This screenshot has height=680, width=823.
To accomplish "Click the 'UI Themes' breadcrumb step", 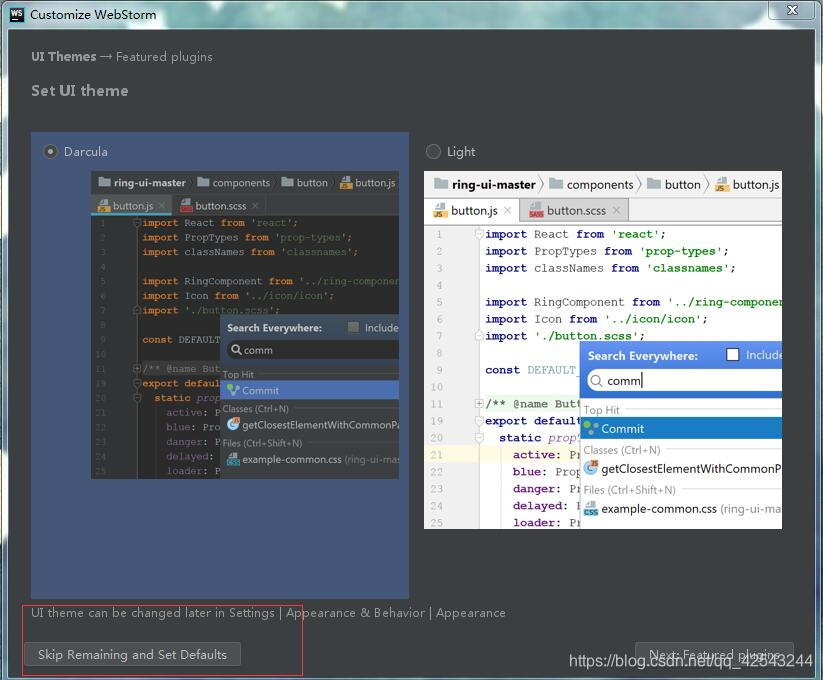I will click(64, 57).
